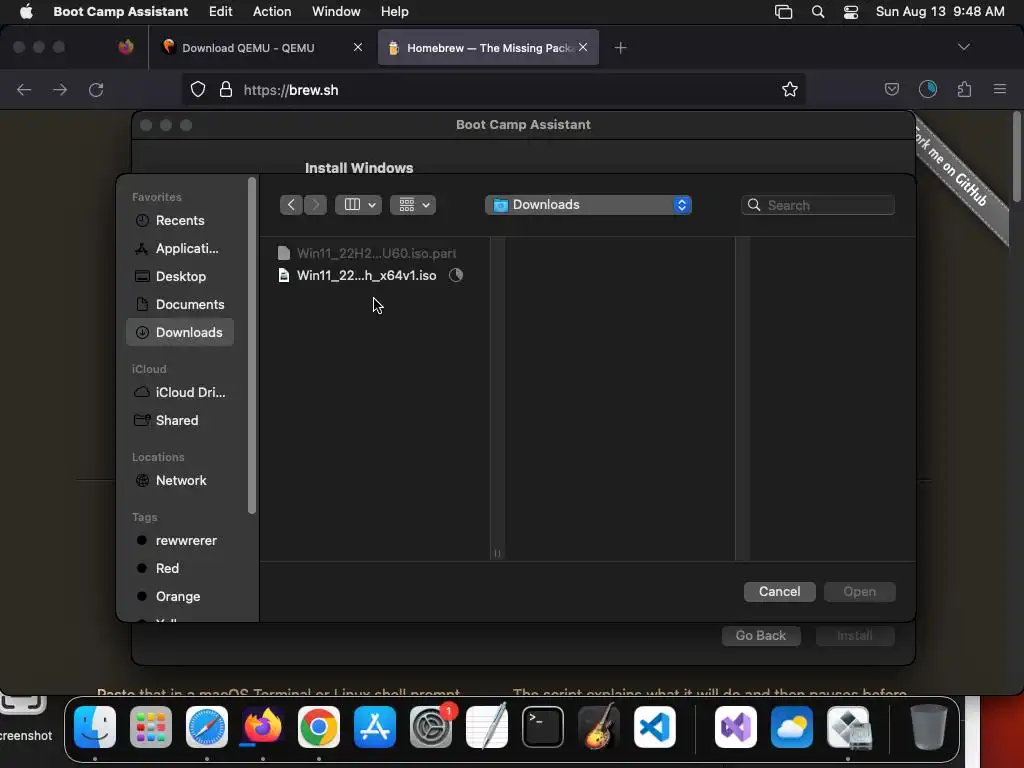
Task: Open the Documents folder in the sidebar
Action: [180, 305]
